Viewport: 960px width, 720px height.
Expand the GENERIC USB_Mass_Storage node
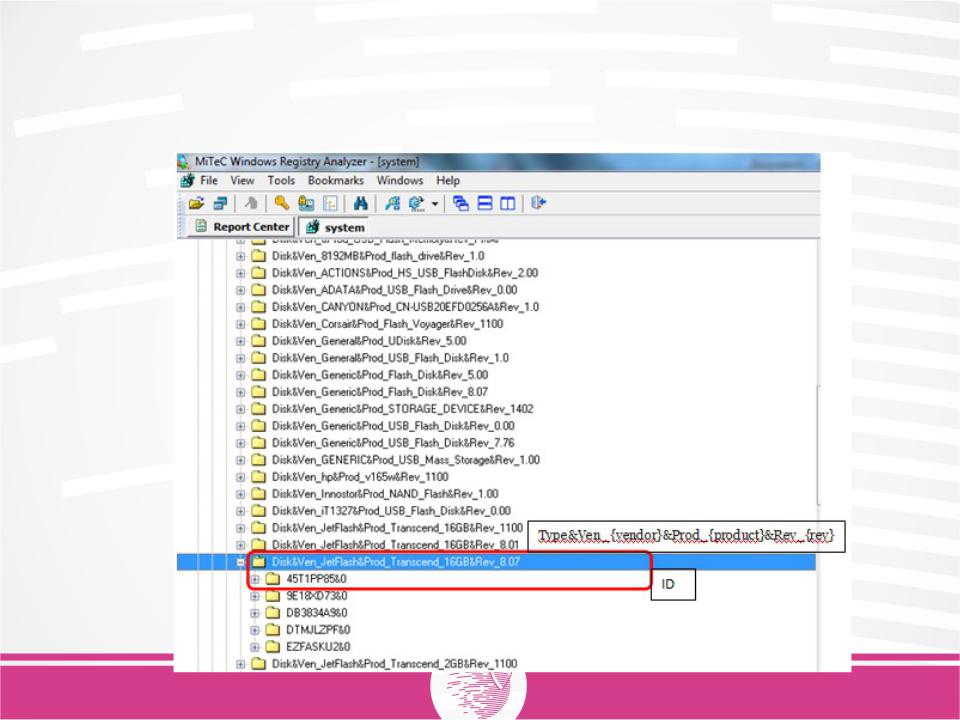(x=241, y=460)
